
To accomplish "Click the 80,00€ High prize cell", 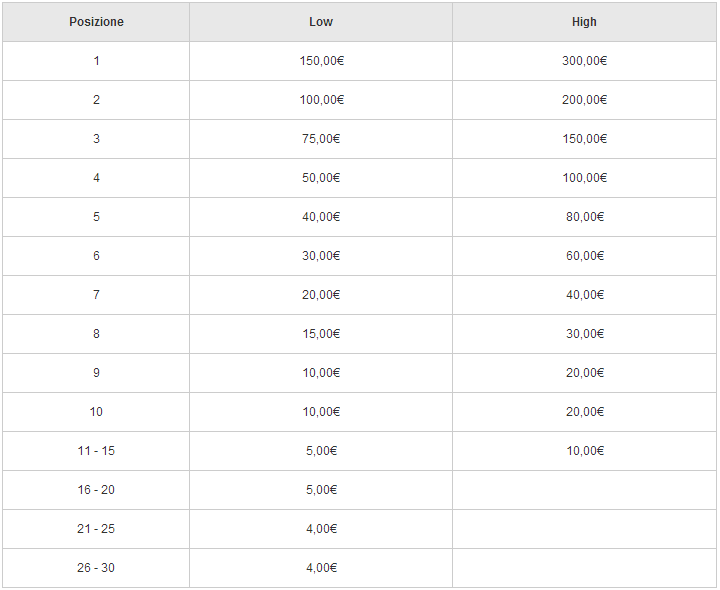I will click(584, 217).
